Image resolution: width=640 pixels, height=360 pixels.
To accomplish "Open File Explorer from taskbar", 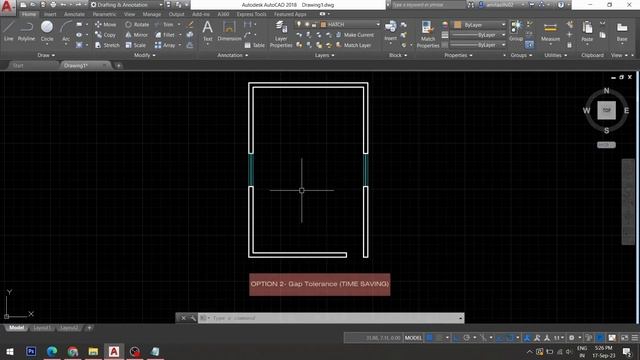I will click(93, 351).
